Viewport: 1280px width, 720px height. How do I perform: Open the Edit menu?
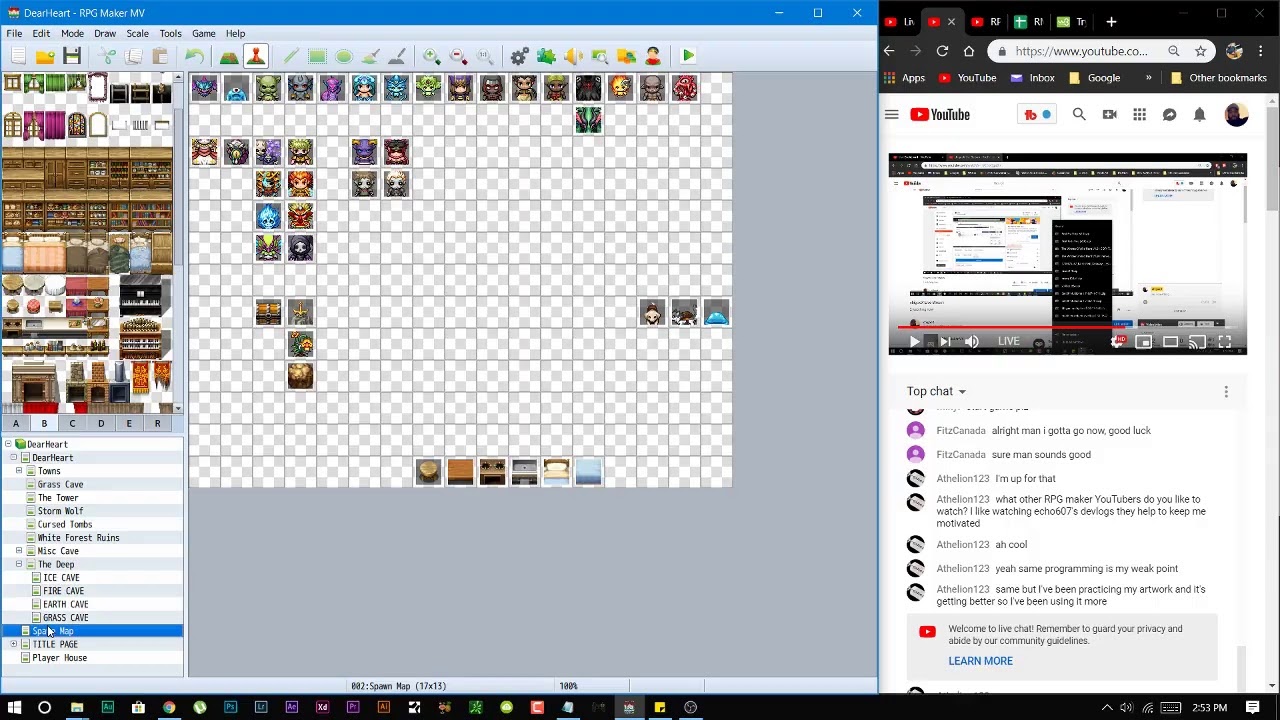point(41,33)
